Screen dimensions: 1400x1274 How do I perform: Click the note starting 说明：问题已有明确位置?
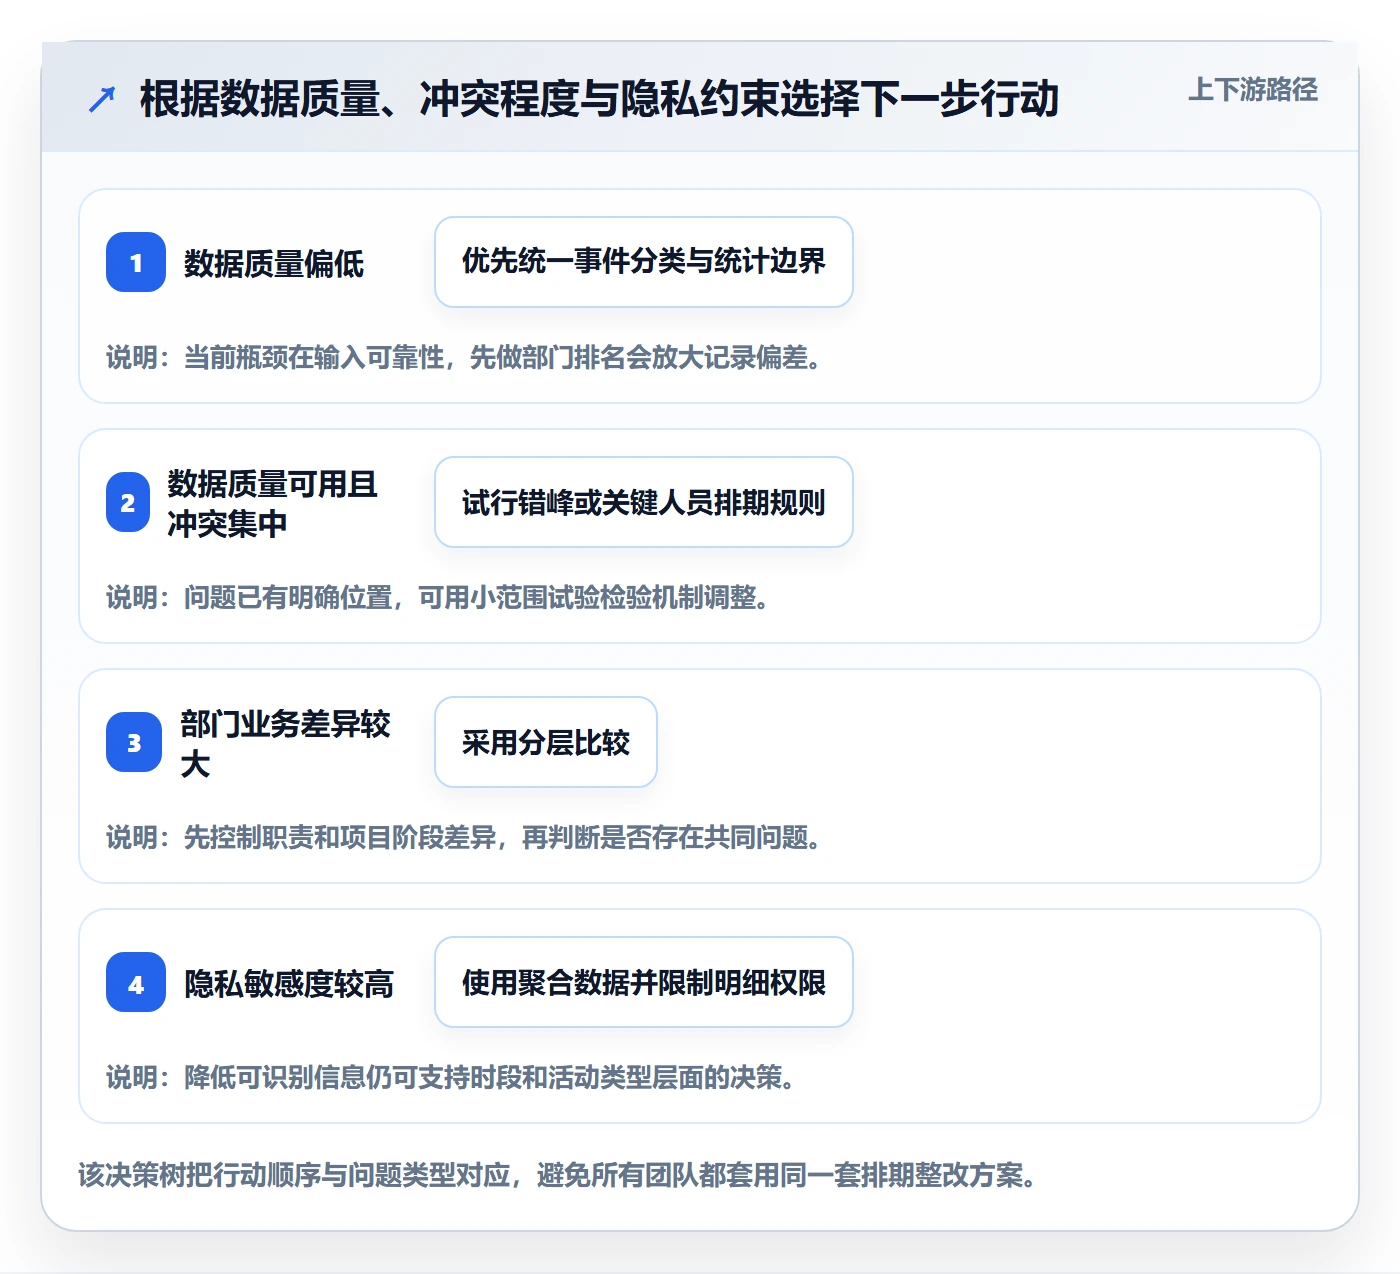[440, 597]
